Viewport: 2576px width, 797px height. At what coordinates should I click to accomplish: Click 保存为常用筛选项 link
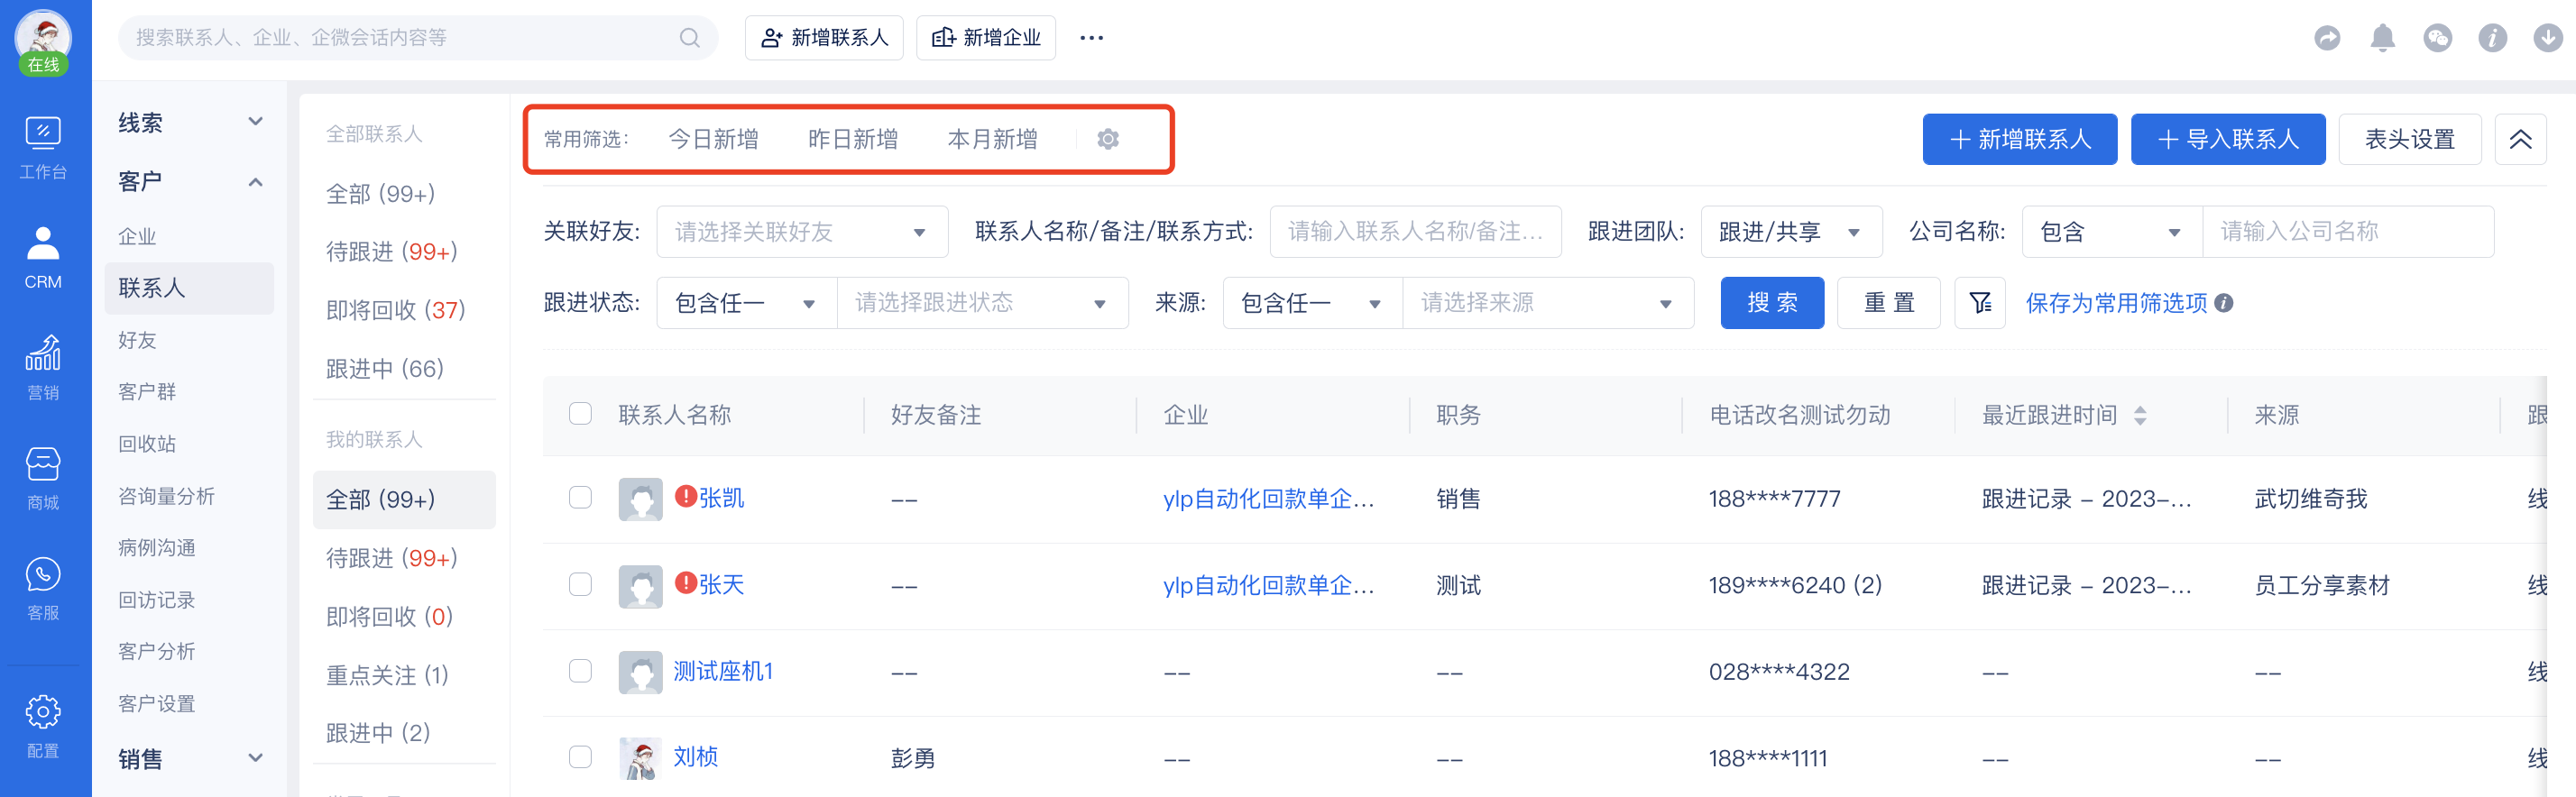2115,303
